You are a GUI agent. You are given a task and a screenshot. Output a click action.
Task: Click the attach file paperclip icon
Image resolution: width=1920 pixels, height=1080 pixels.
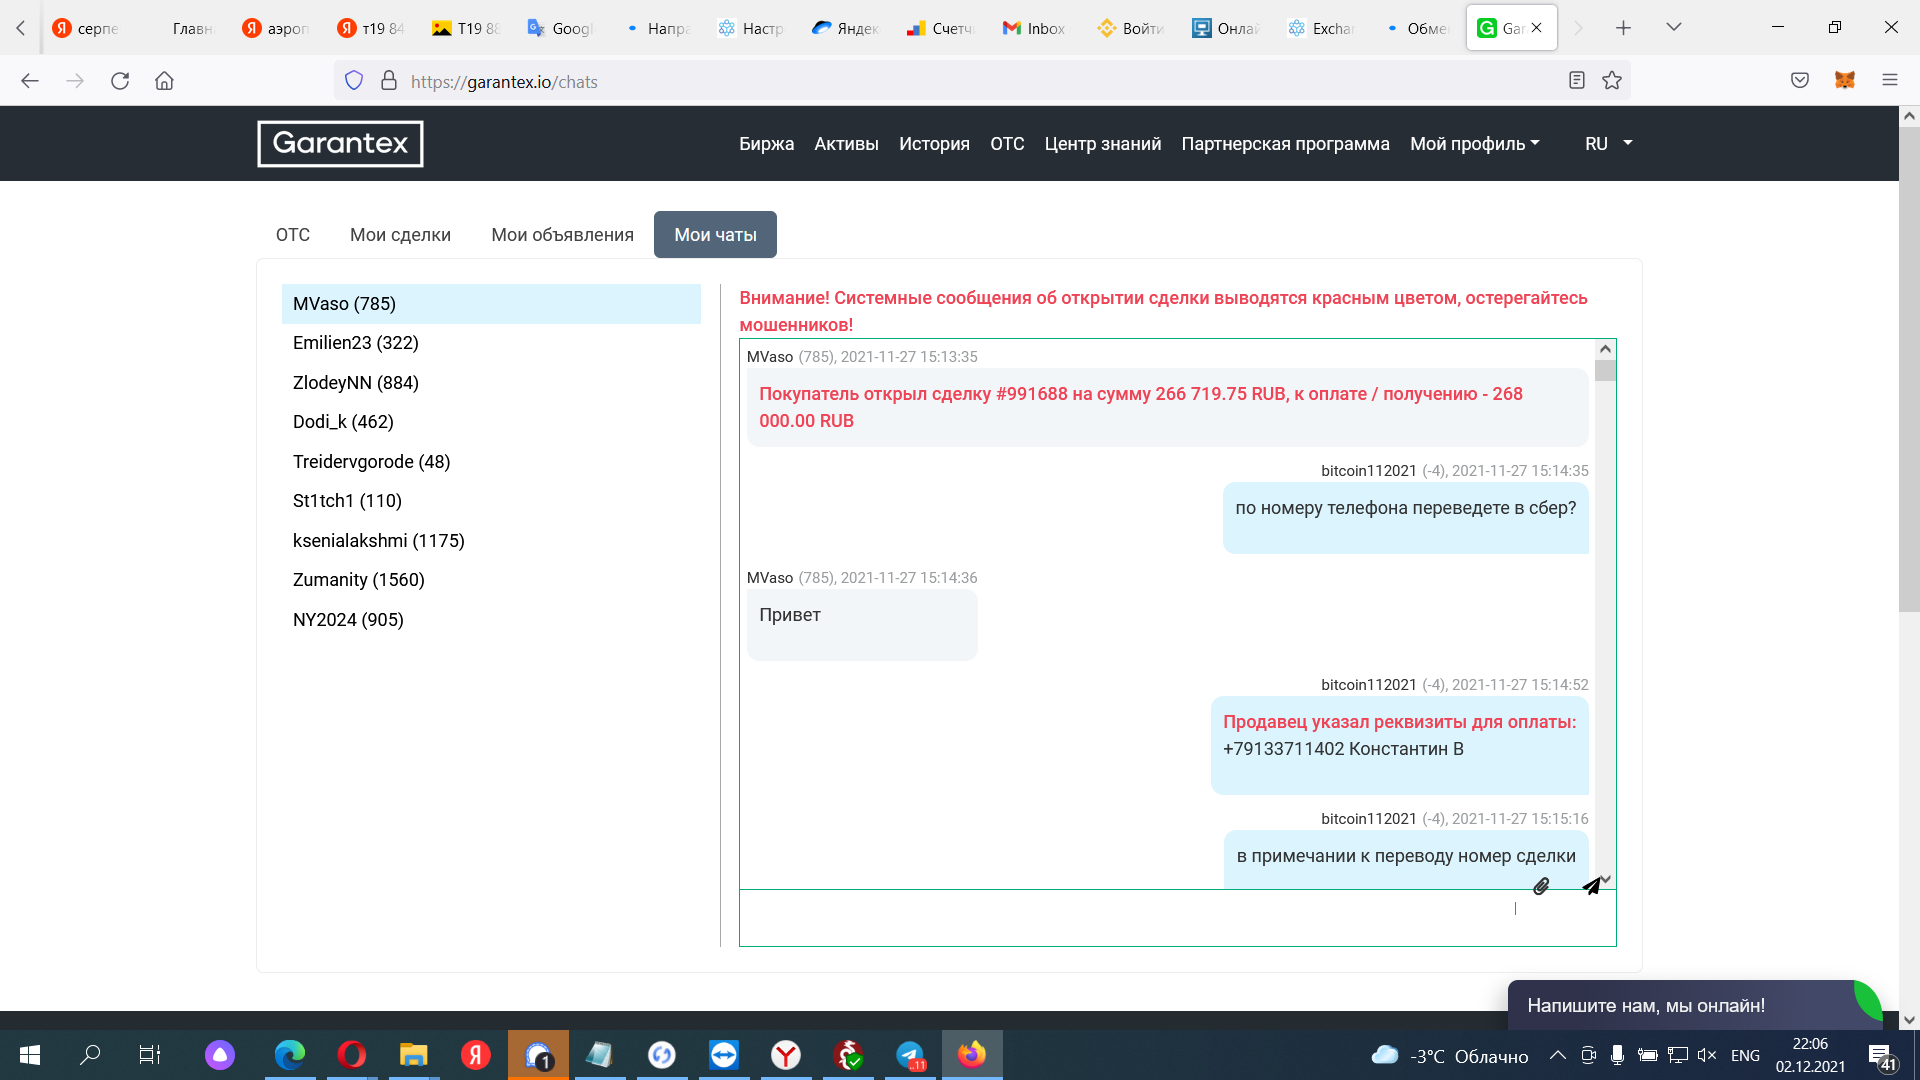click(1541, 886)
